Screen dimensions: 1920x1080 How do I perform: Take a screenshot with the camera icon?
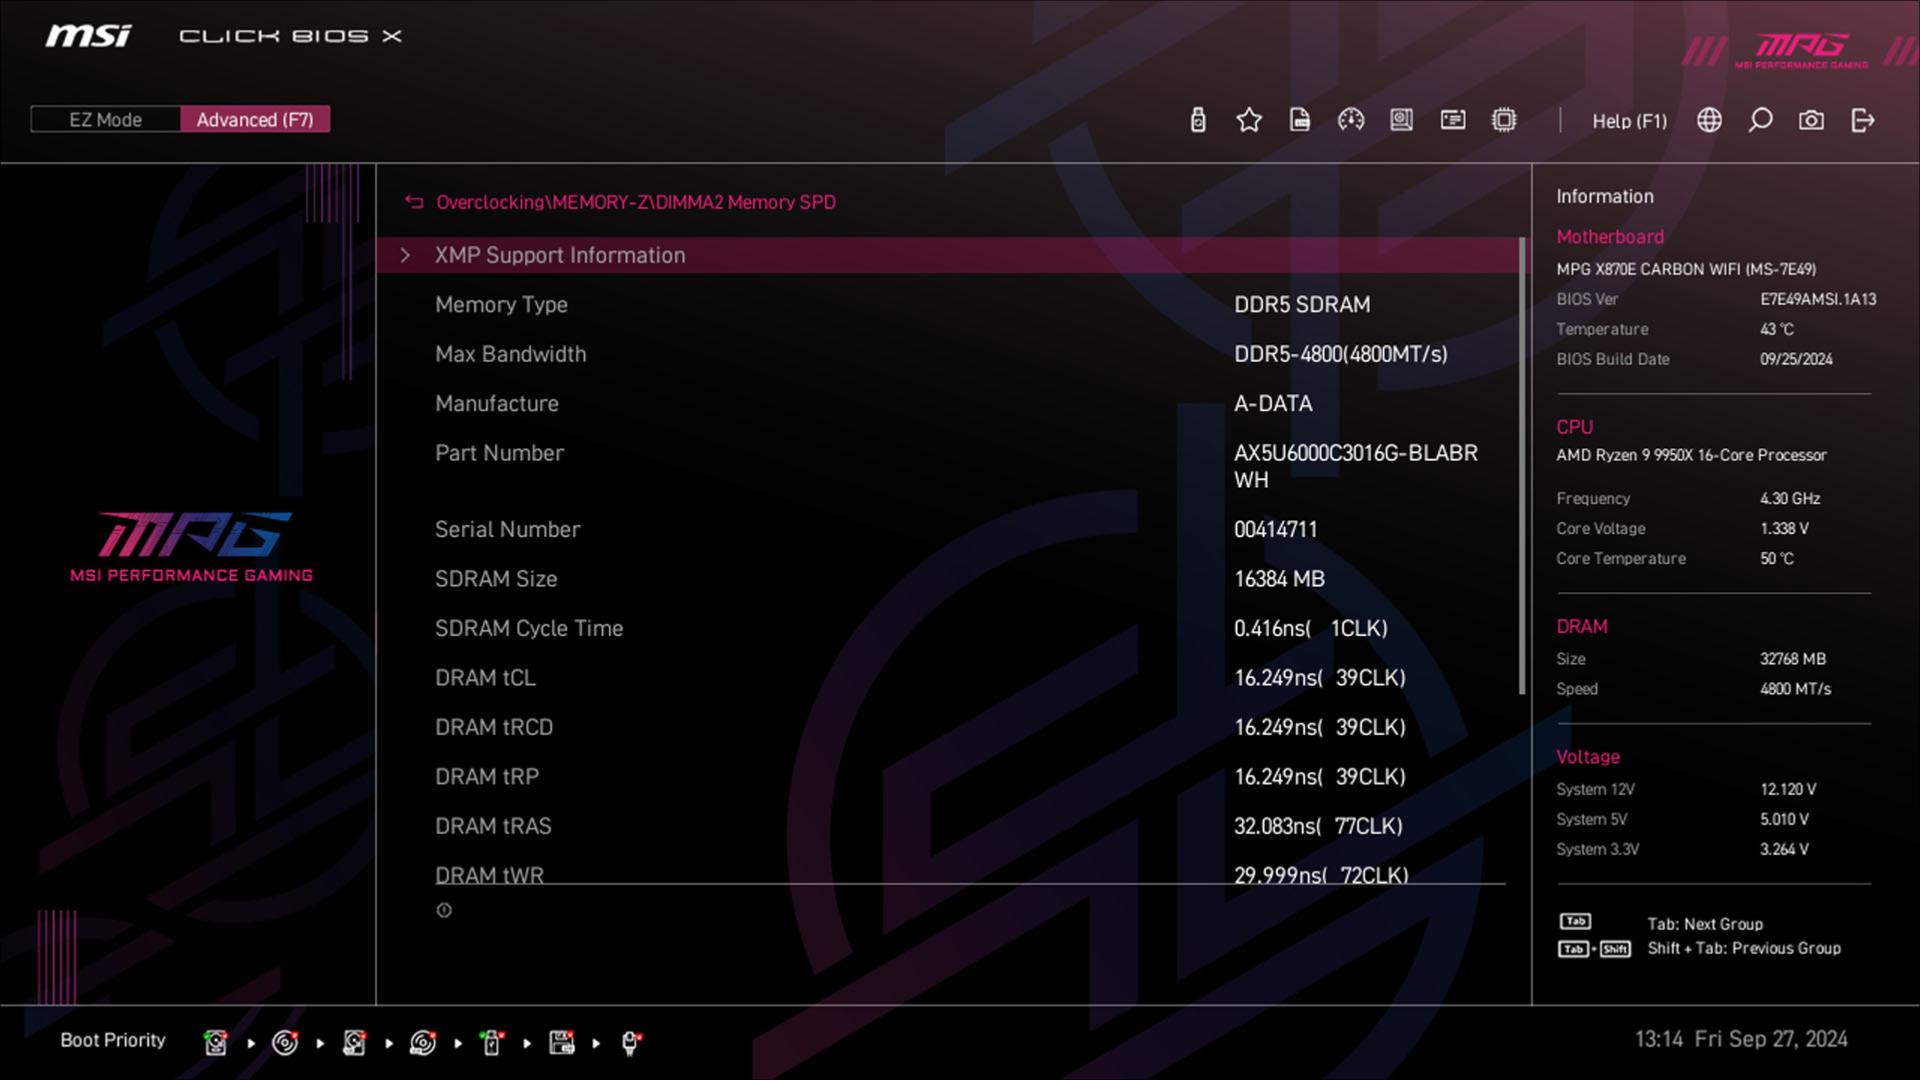coord(1811,121)
